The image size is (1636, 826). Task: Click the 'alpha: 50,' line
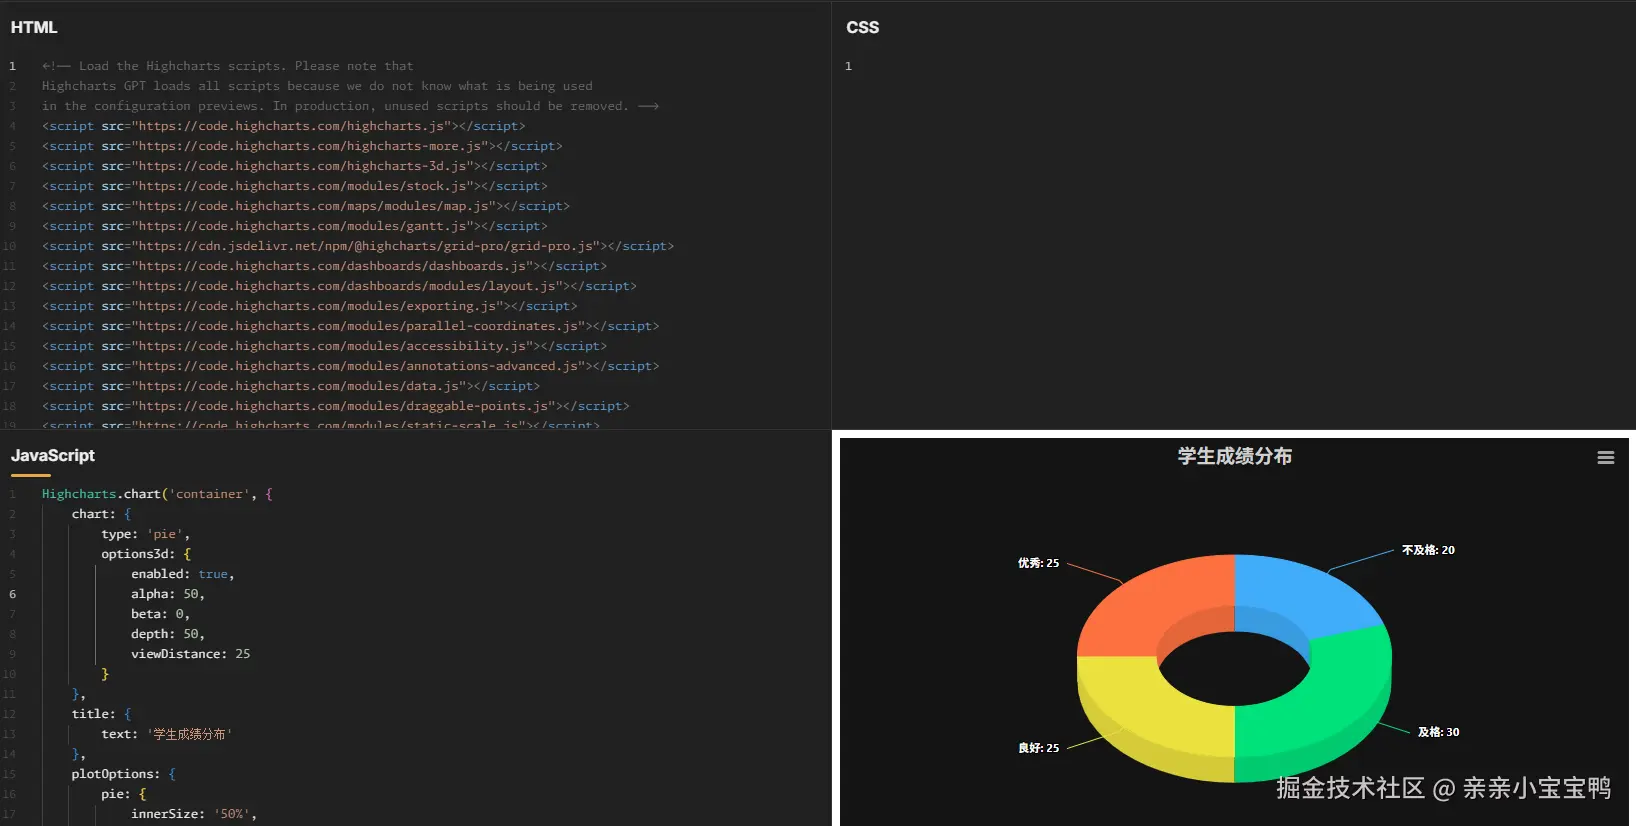coord(168,594)
